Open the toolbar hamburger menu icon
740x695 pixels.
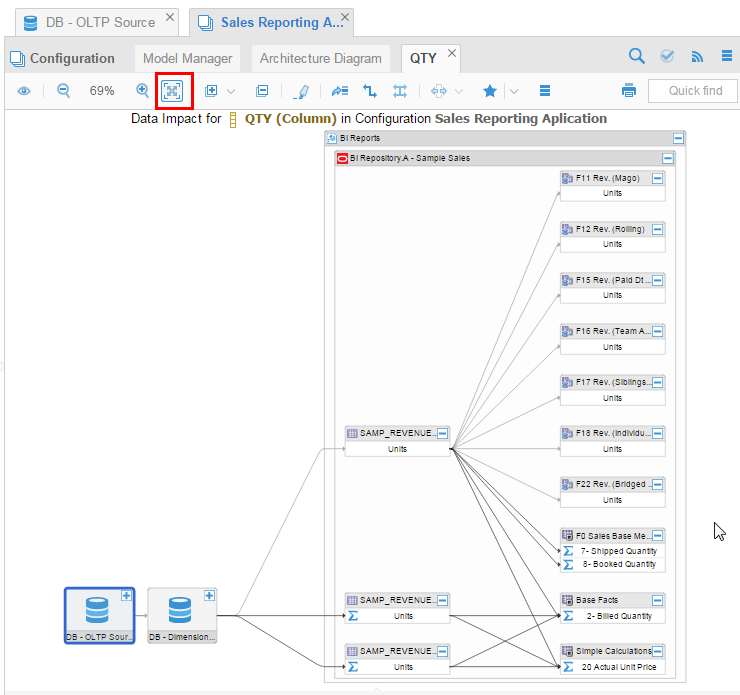point(545,90)
